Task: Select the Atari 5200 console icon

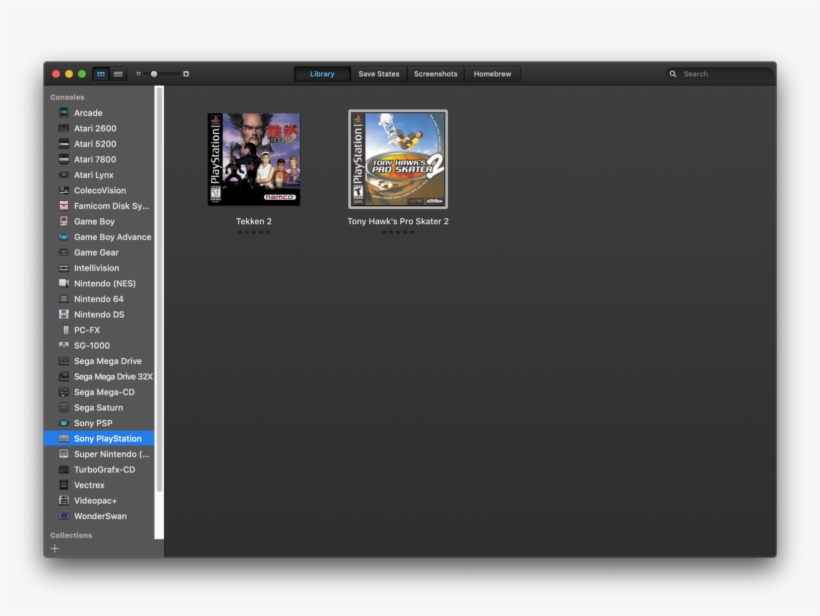Action: coord(64,144)
